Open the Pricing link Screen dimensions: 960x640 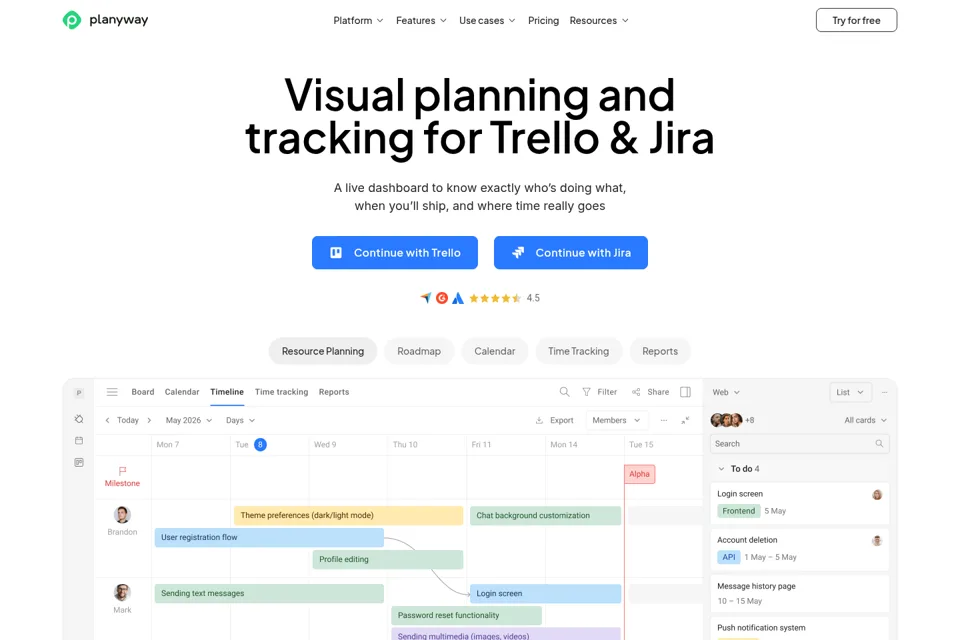(x=544, y=20)
